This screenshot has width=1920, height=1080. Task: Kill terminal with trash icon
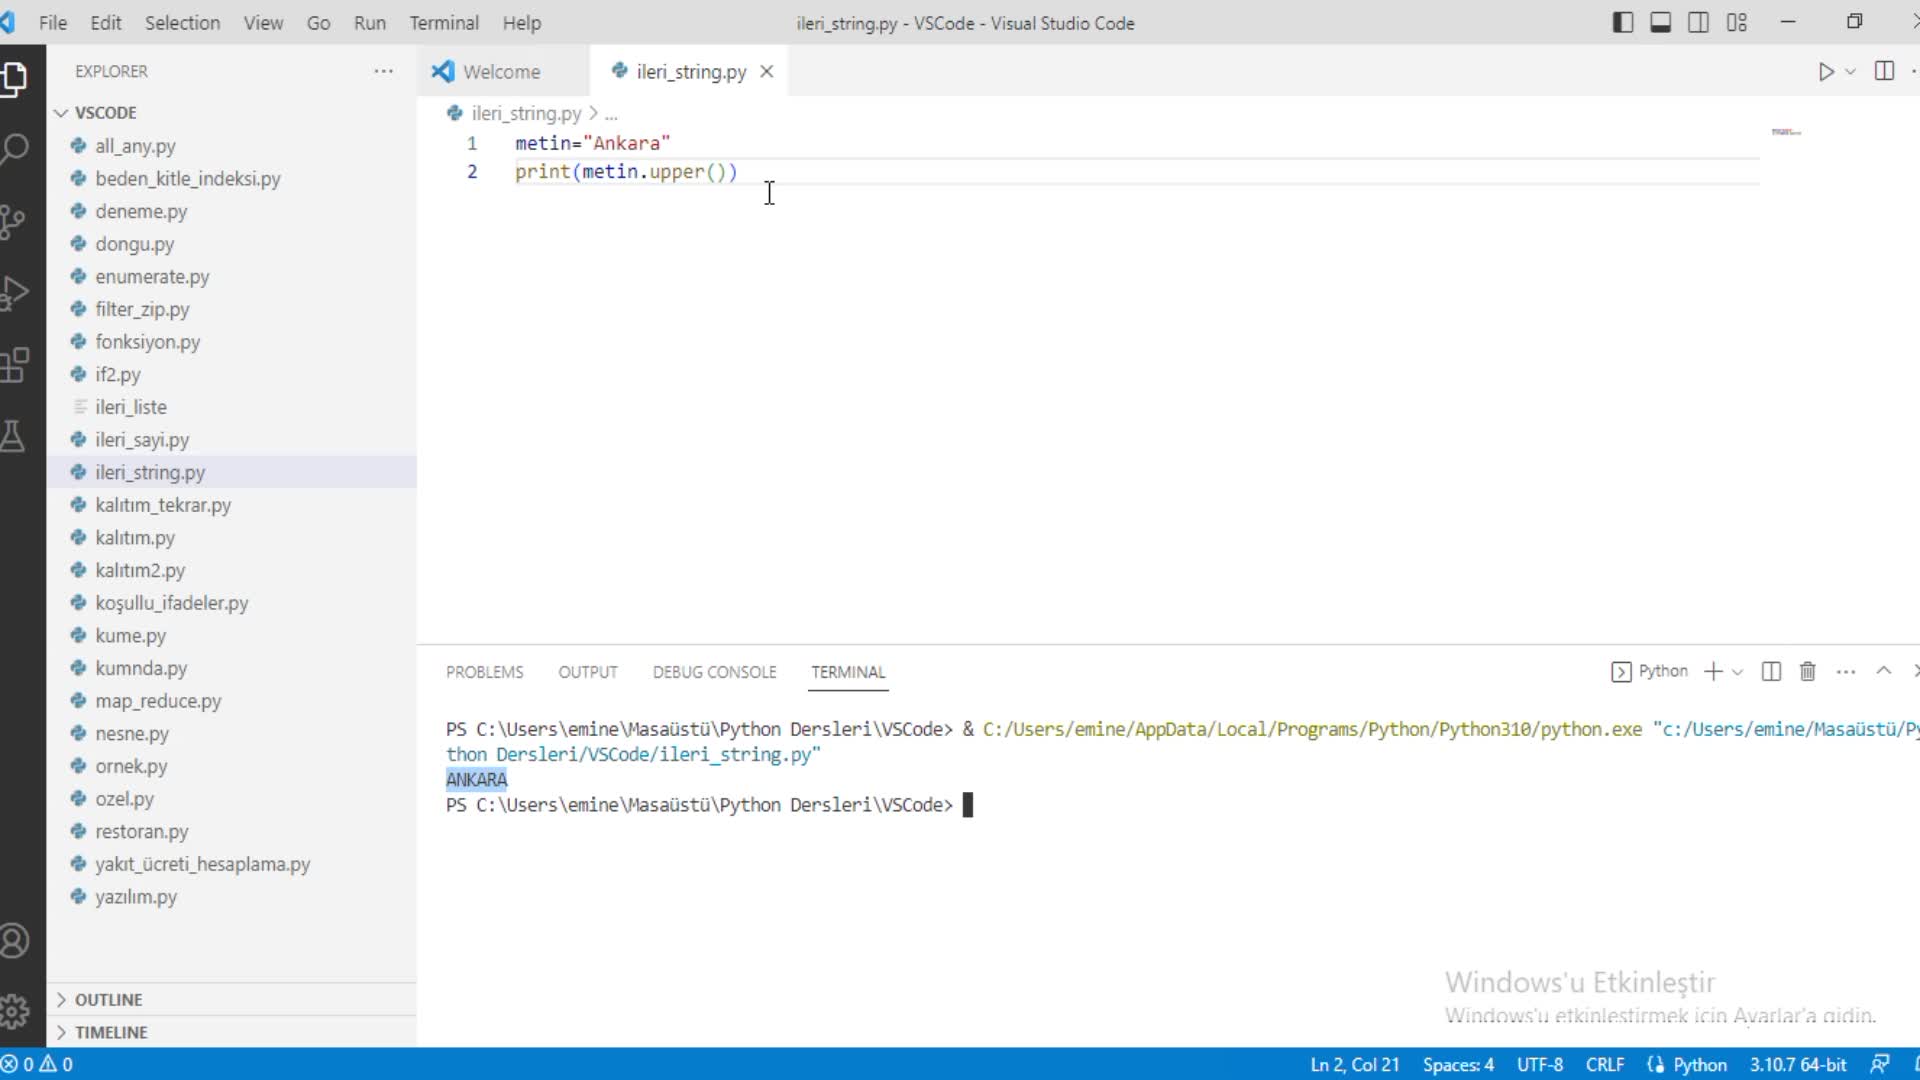(1807, 672)
